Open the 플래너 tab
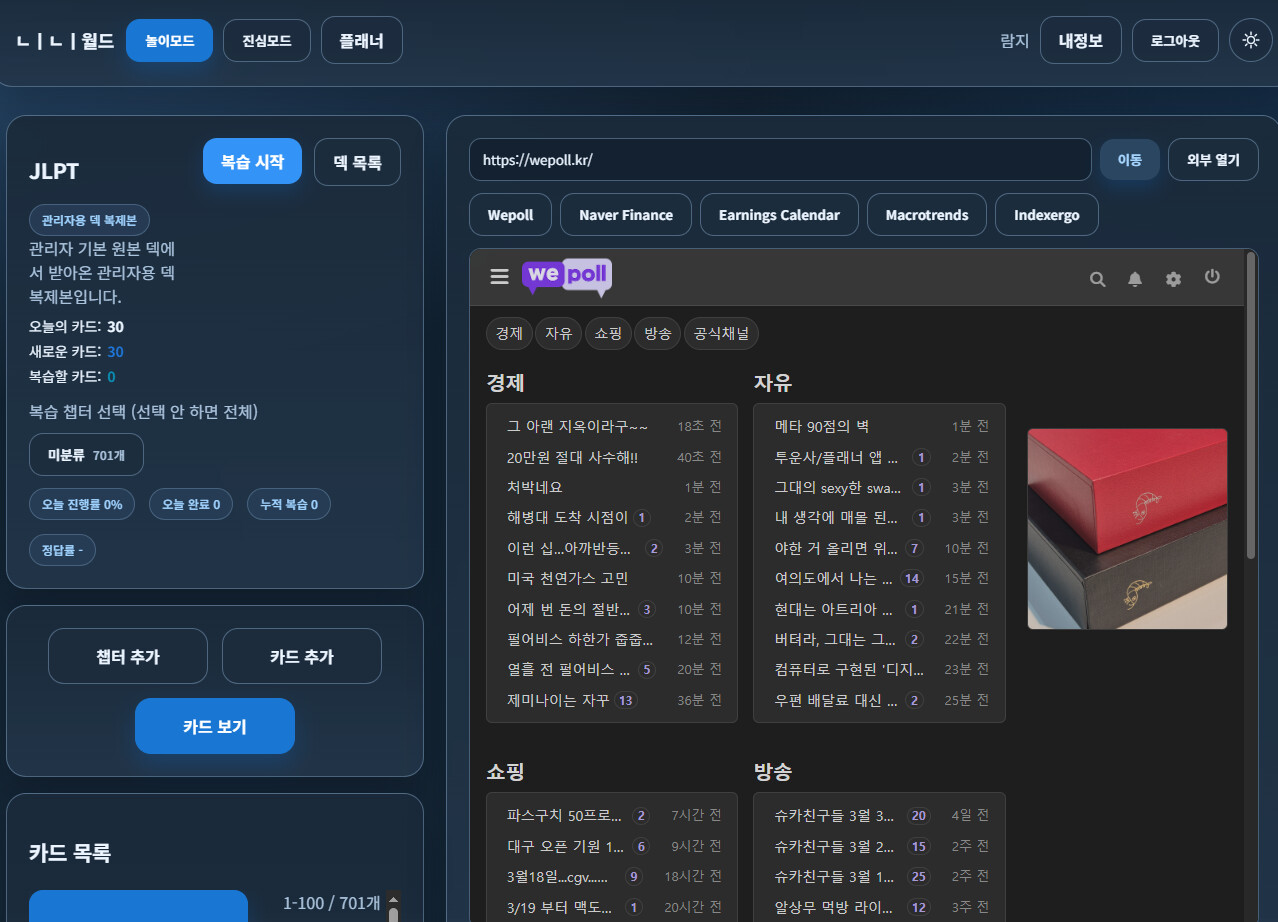 coord(362,41)
